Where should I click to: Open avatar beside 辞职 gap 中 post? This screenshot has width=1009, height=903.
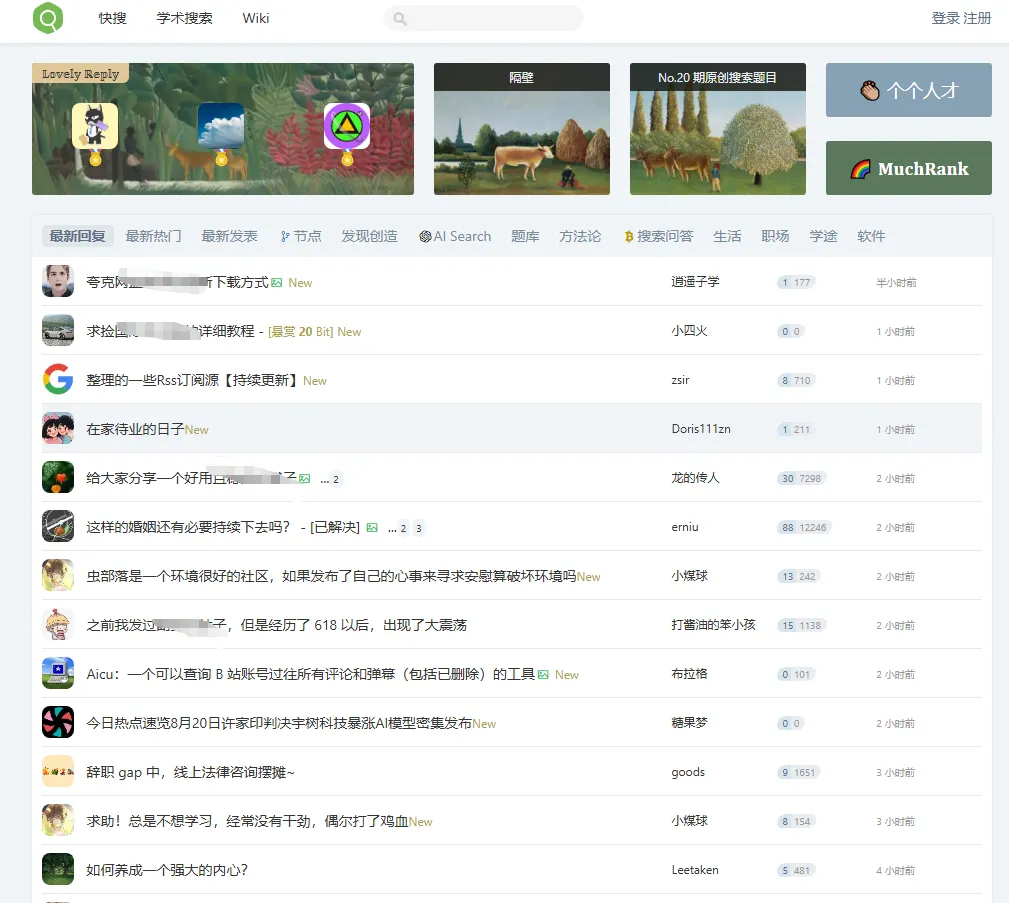coord(58,771)
